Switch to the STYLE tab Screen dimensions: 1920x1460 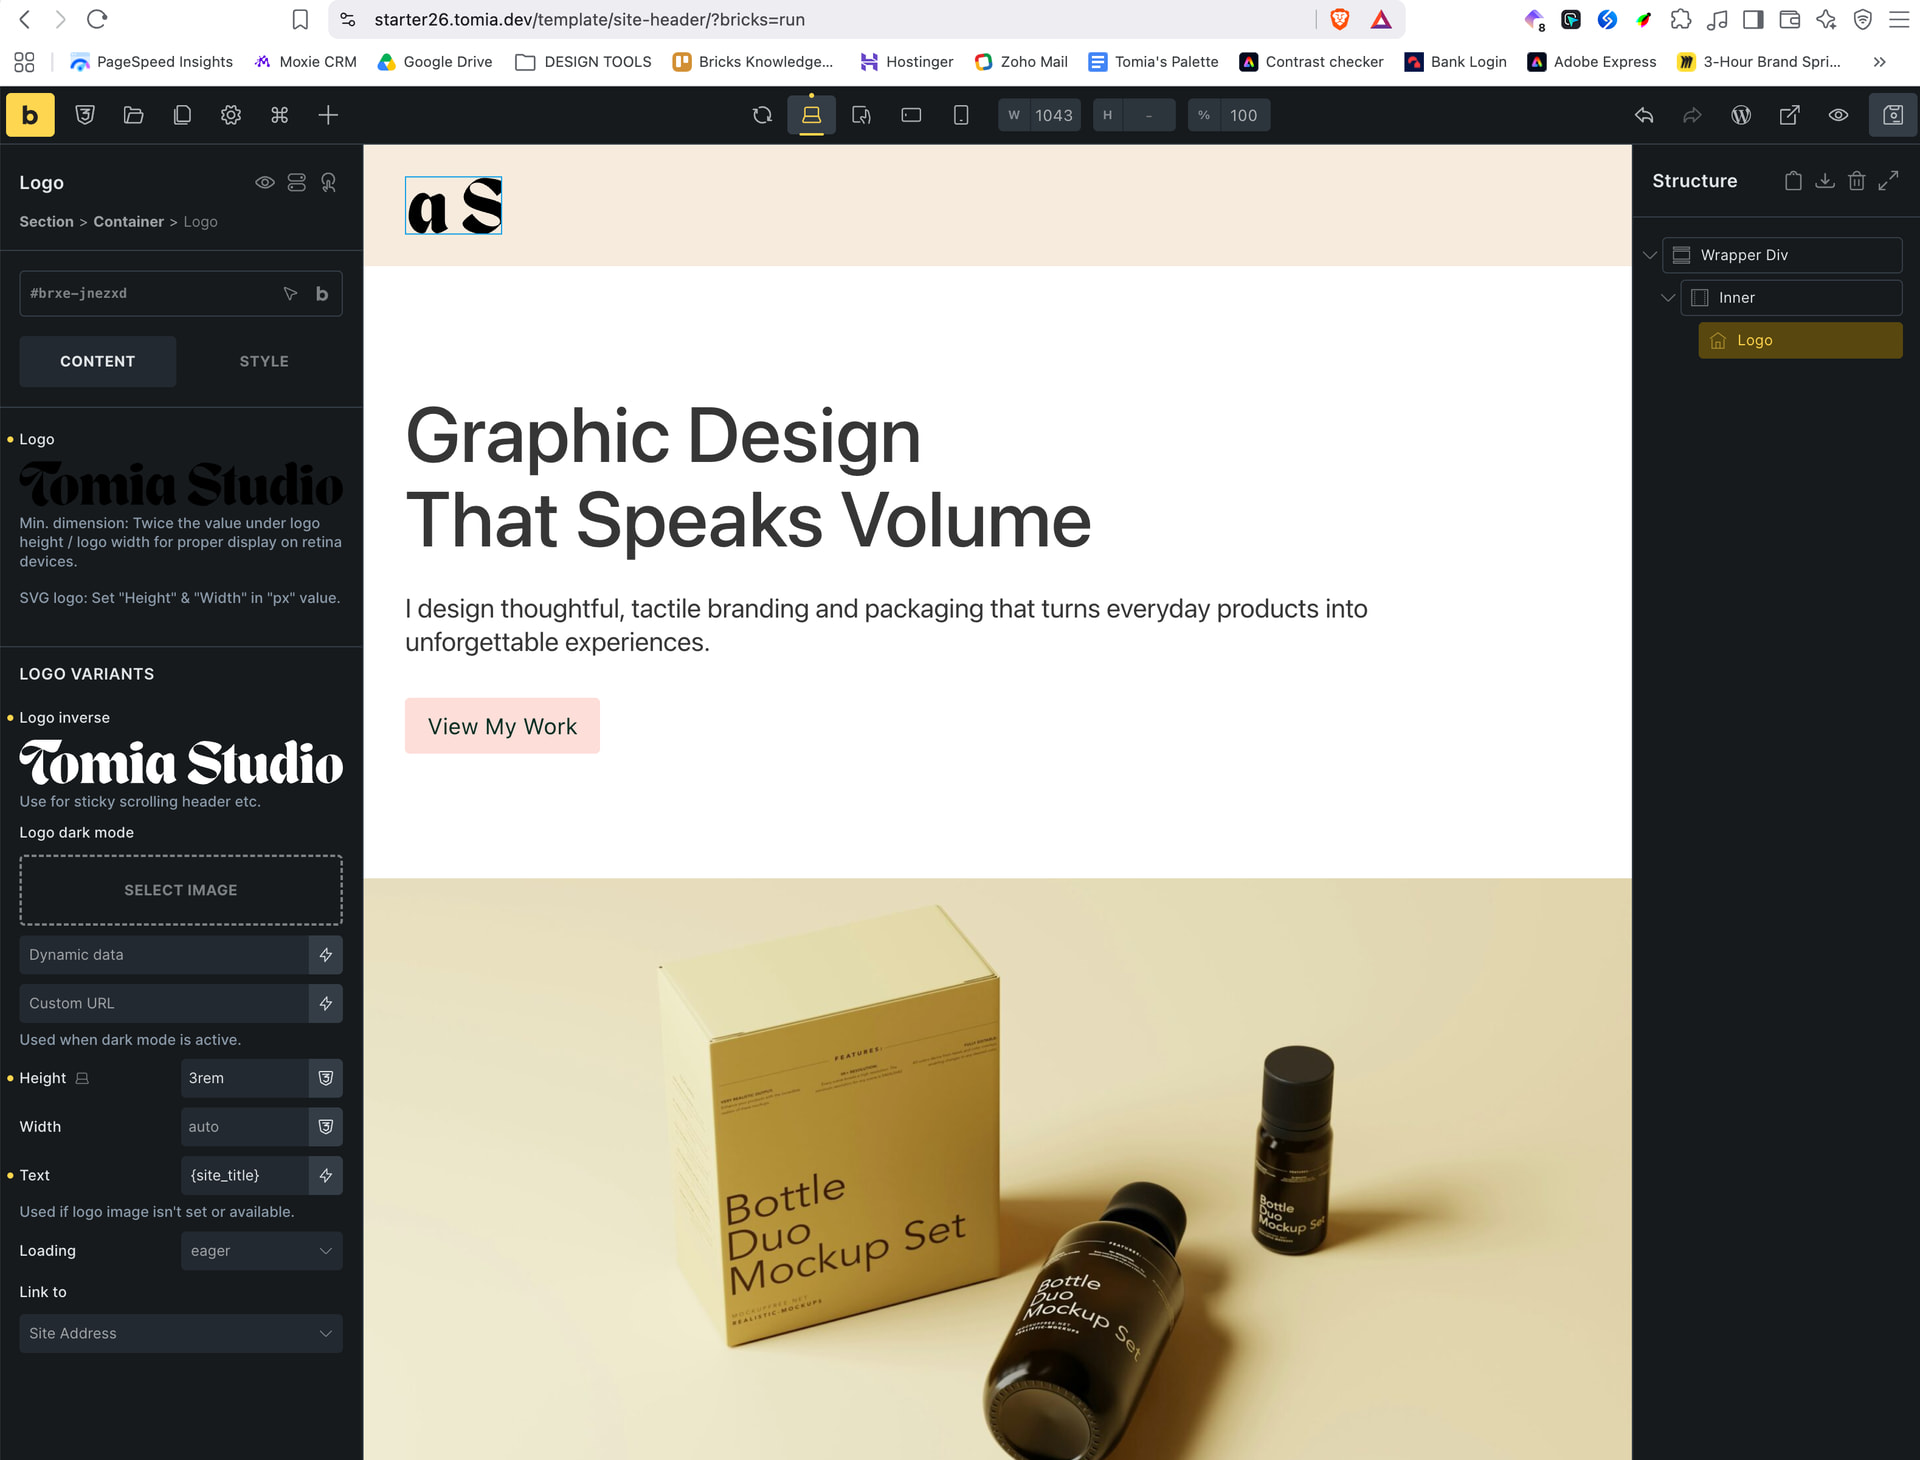(264, 361)
